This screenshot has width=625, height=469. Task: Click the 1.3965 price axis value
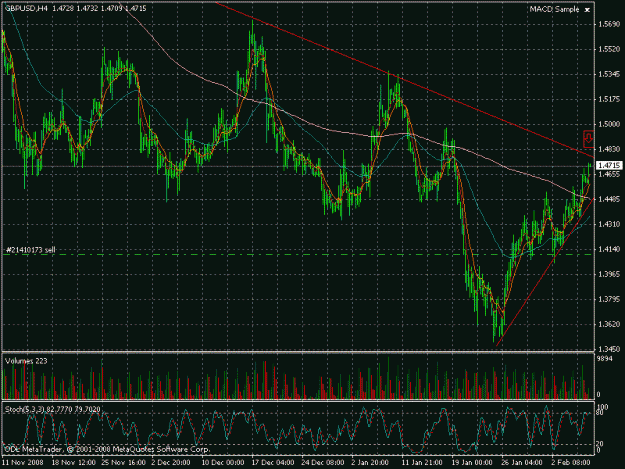pyautogui.click(x=609, y=274)
